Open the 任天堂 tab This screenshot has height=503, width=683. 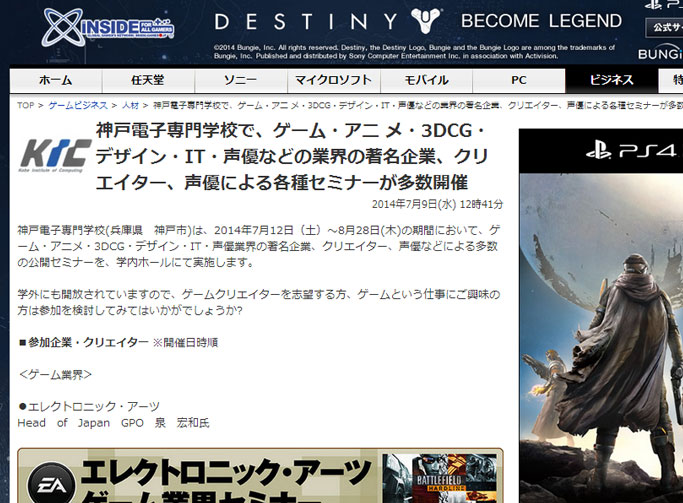148,80
